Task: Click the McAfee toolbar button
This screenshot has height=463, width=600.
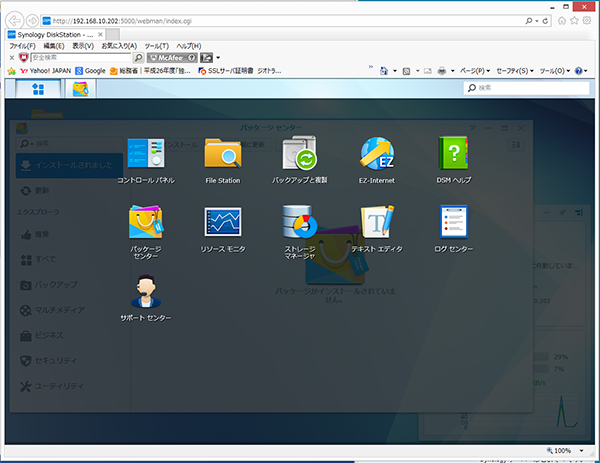Action: pos(172,58)
